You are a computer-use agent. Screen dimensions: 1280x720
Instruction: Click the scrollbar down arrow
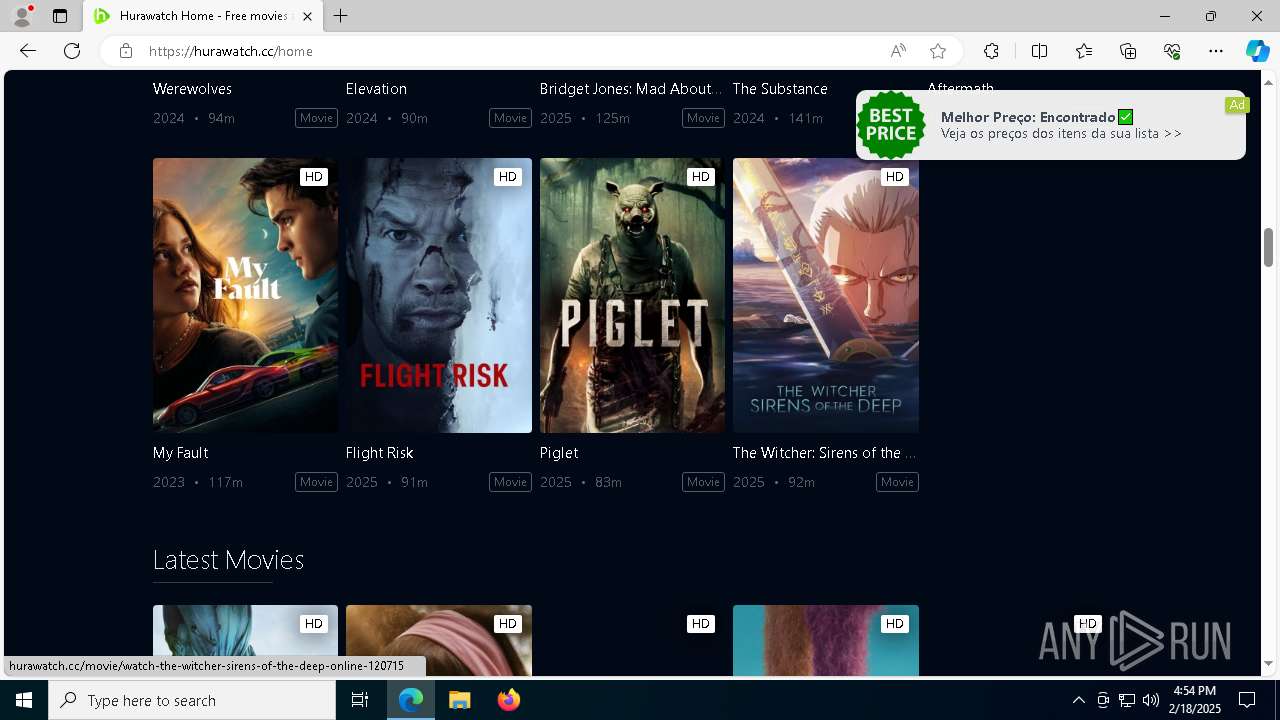click(1269, 663)
